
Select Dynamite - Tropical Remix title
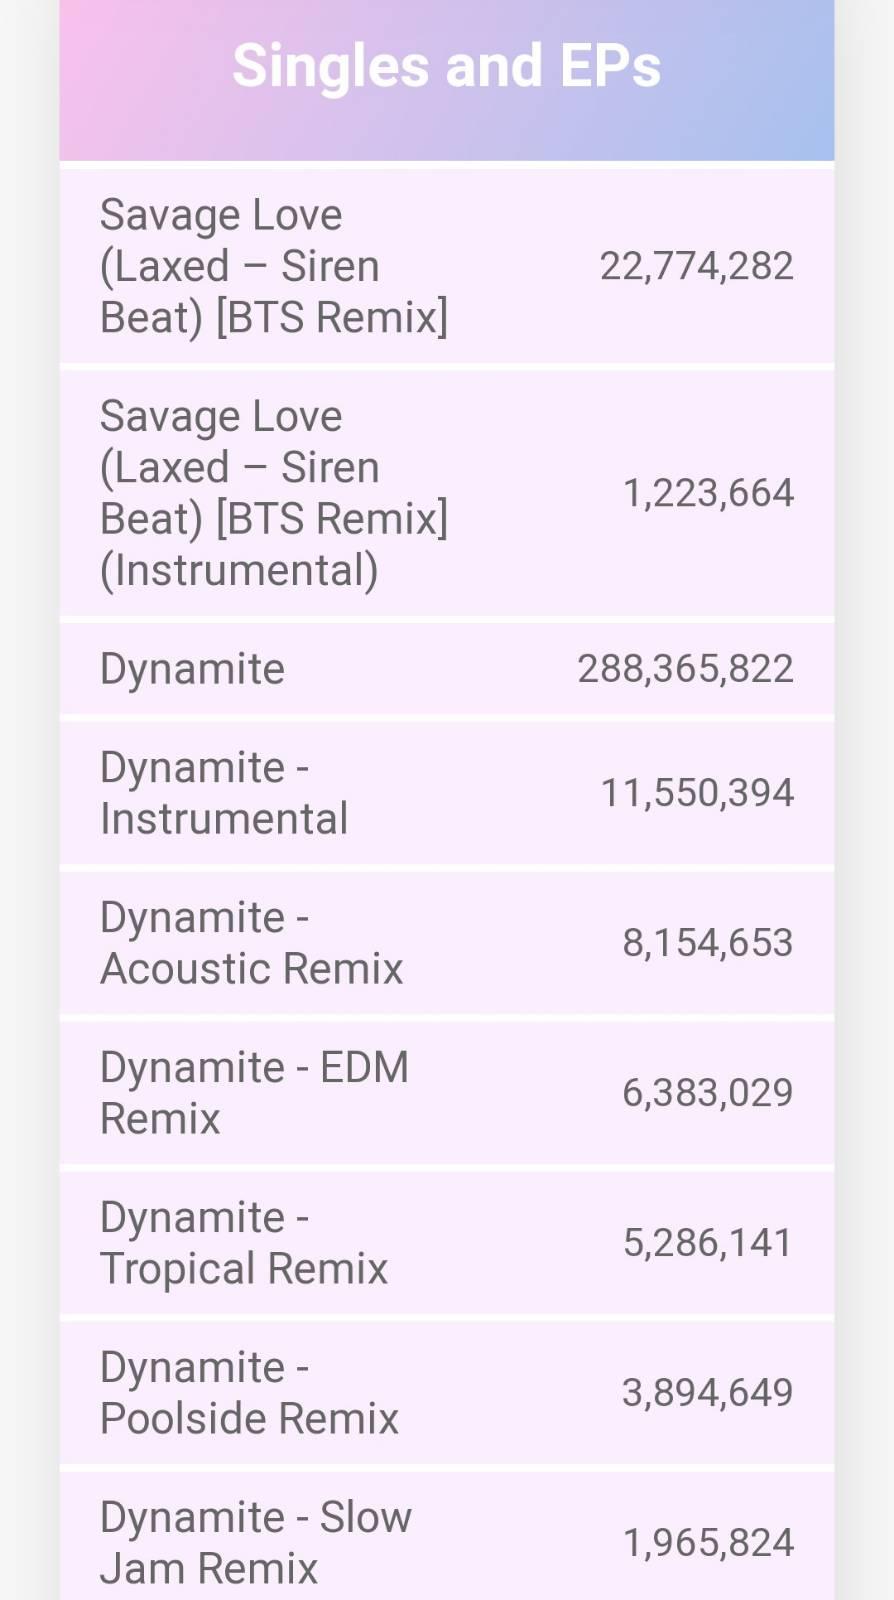pyautogui.click(x=243, y=1243)
